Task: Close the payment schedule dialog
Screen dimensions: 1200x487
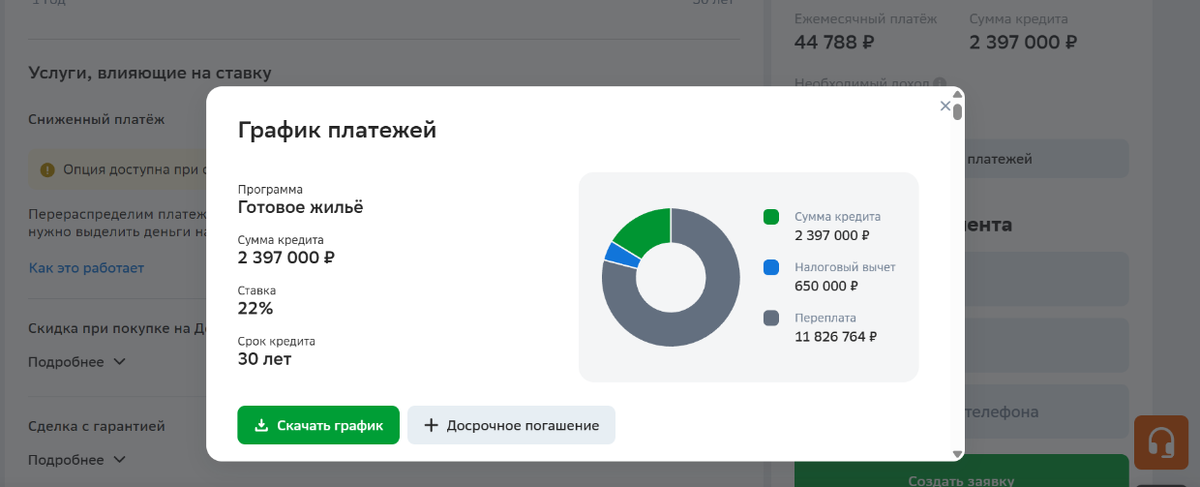Action: [945, 106]
